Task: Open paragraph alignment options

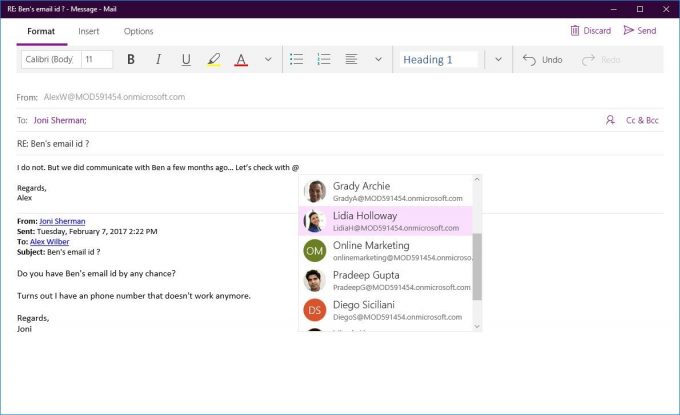Action: click(x=351, y=59)
